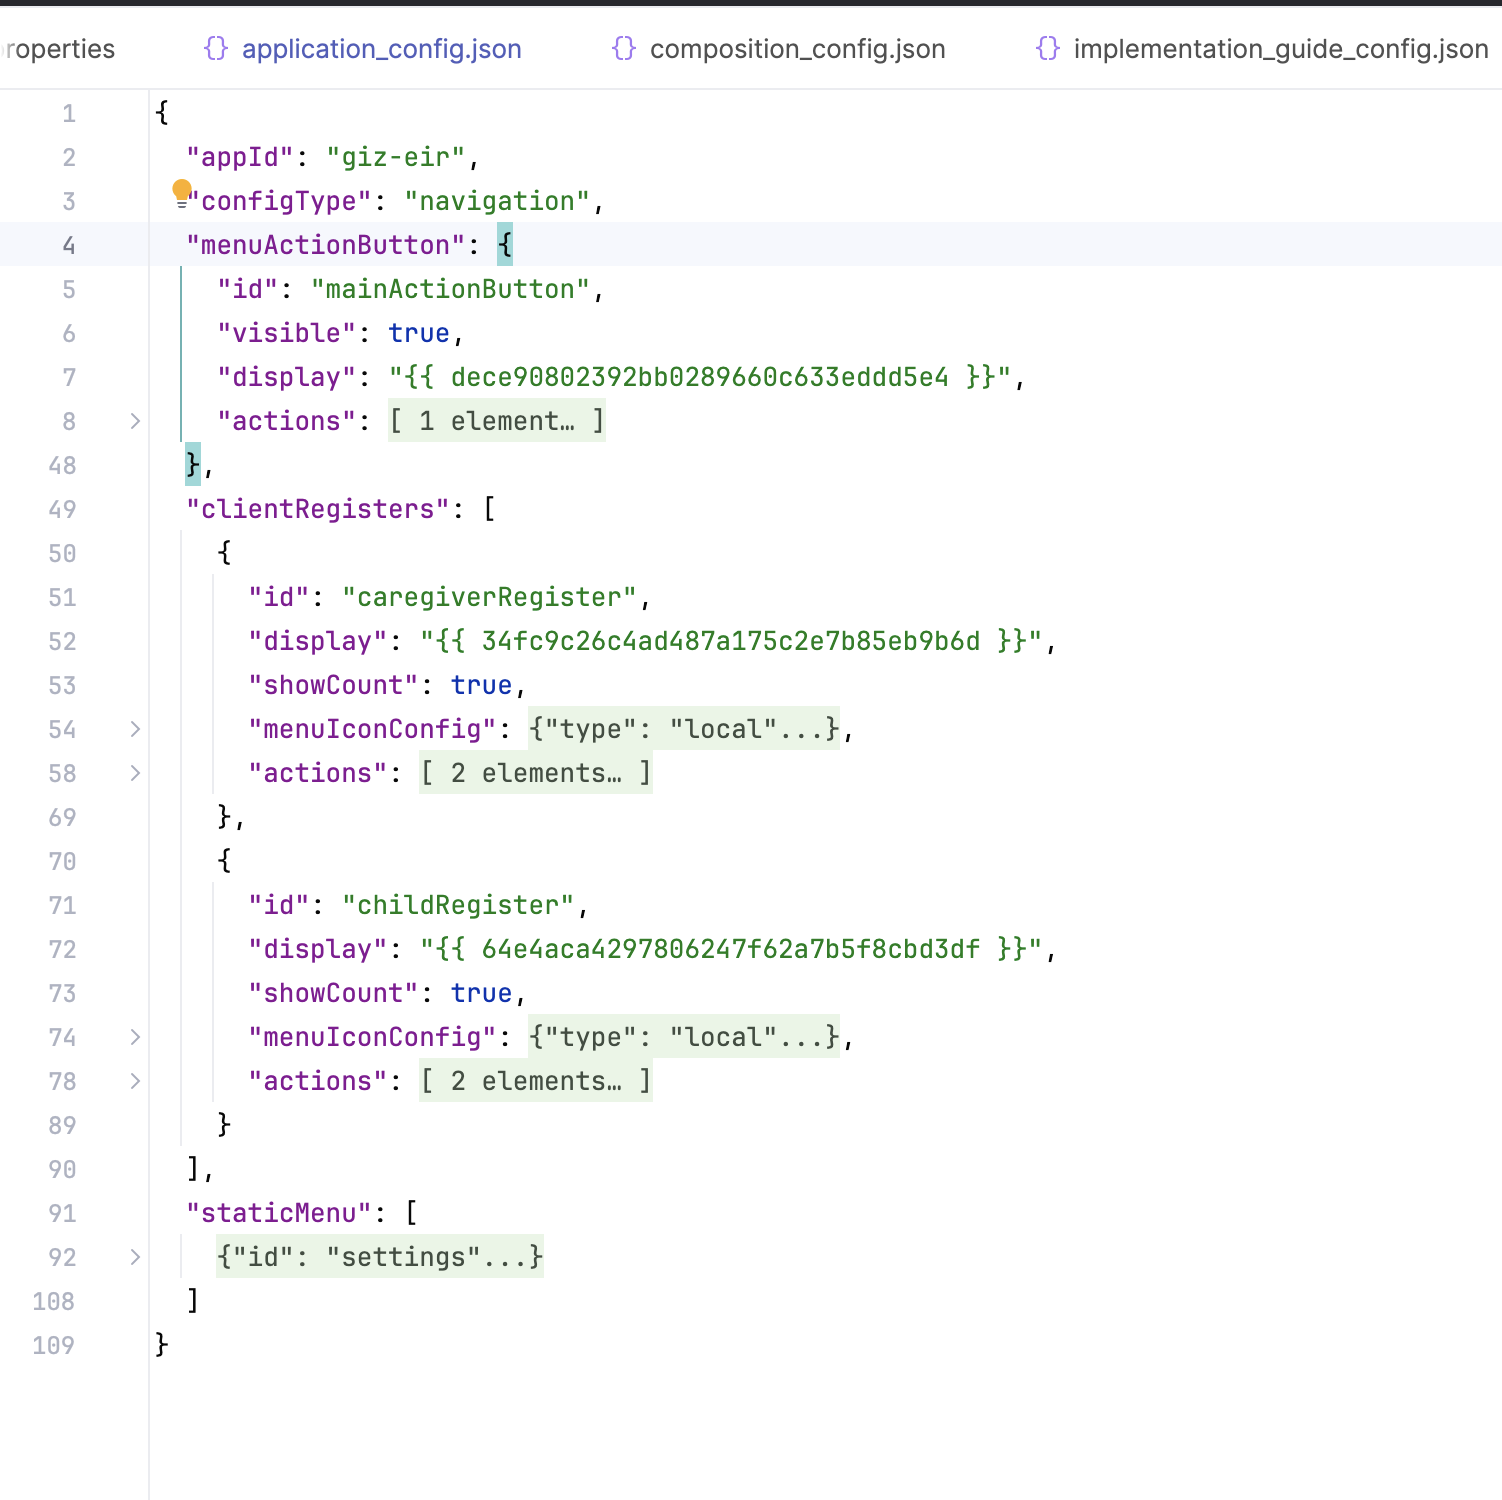Click the highlighted closing brace on line 48
The height and width of the screenshot is (1500, 1502).
pos(193,465)
